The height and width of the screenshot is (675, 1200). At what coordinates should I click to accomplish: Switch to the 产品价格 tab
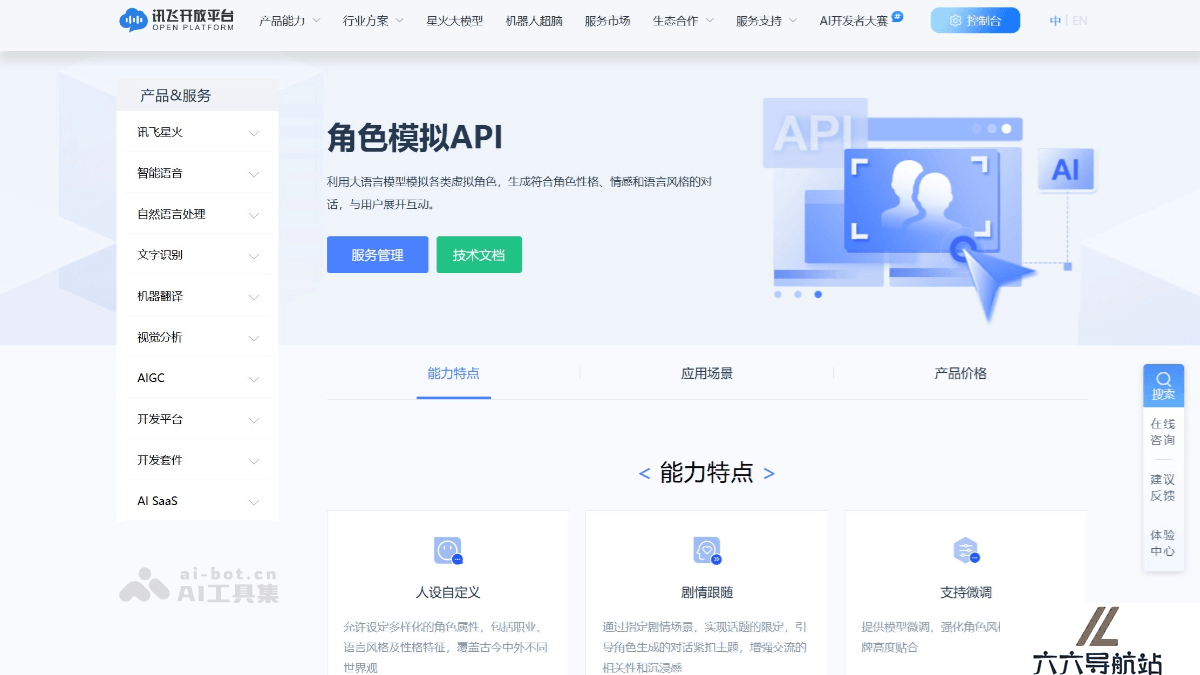tap(960, 373)
